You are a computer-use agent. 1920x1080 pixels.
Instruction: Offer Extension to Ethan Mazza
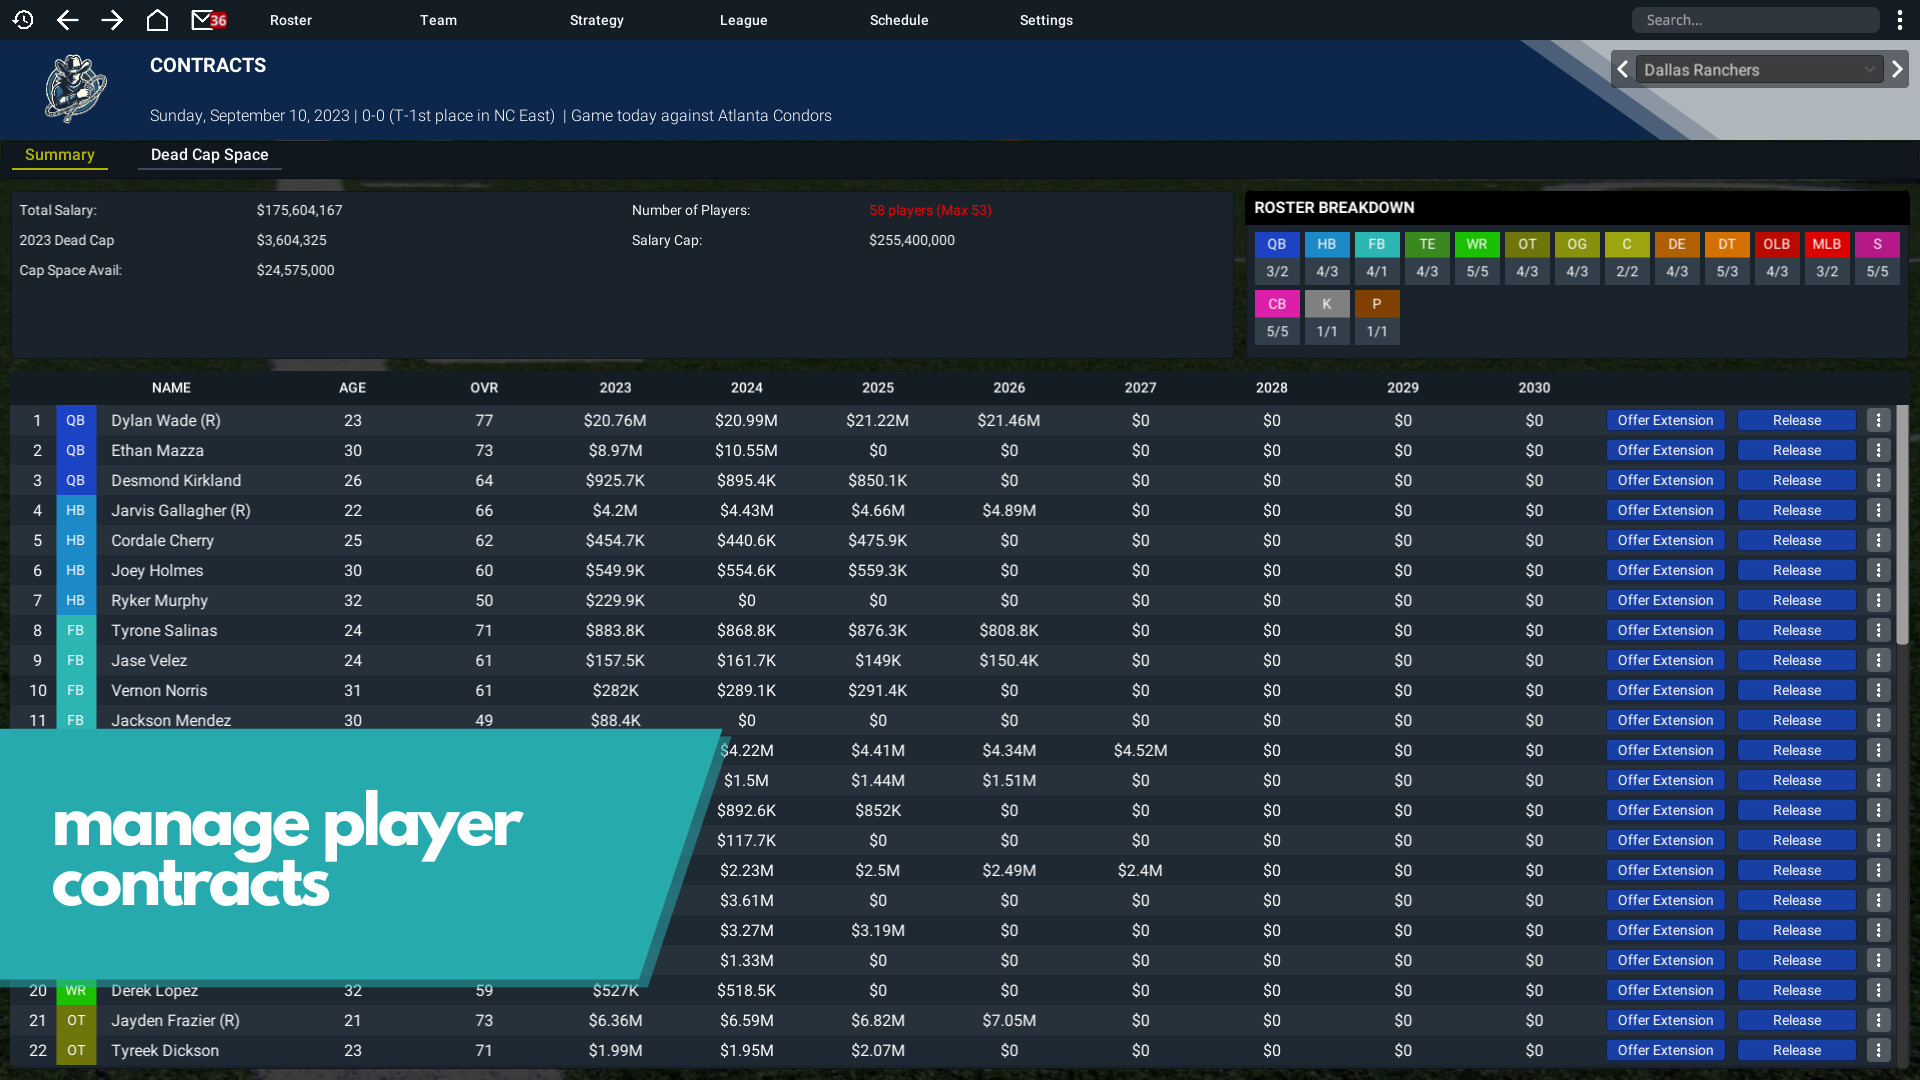[x=1665, y=451]
